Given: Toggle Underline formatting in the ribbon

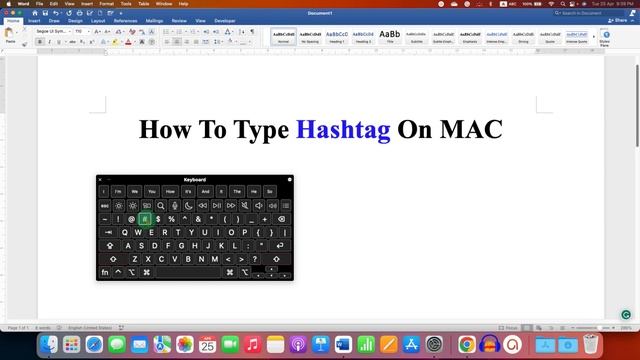Looking at the screenshot, I should (x=59, y=42).
